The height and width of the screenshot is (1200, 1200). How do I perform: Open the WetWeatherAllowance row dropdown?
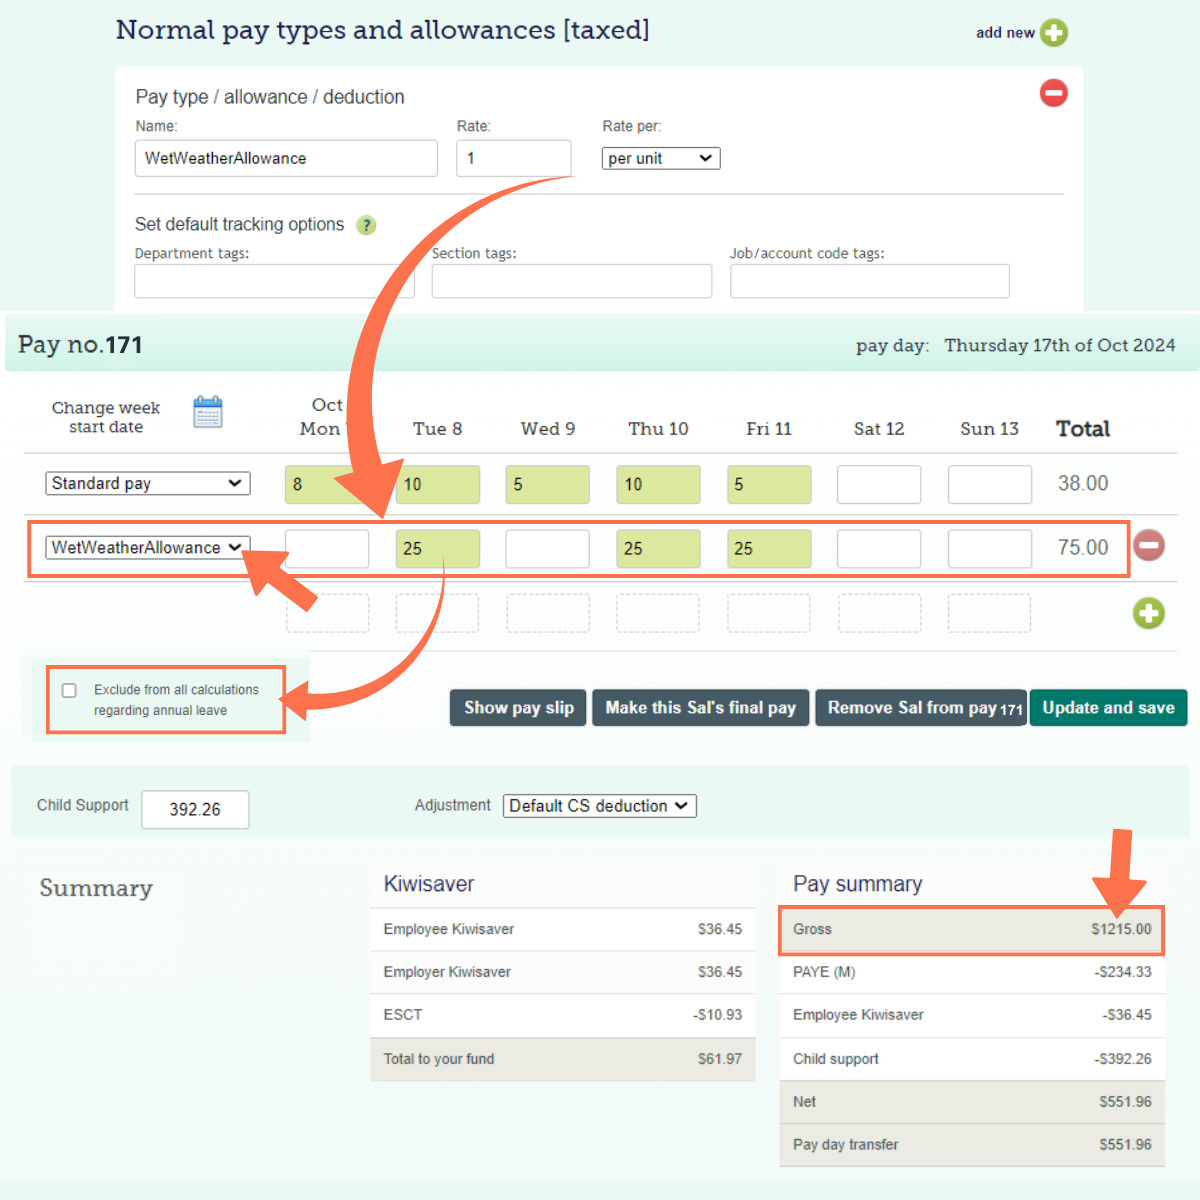coord(147,547)
